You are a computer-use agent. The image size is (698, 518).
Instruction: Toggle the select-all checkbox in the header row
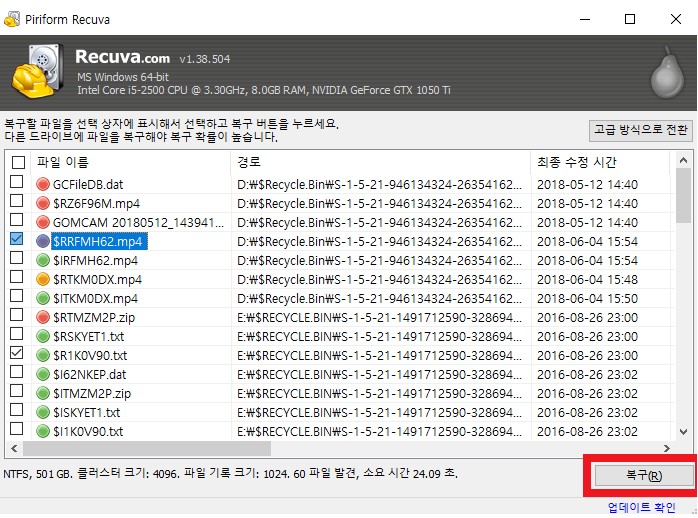point(18,162)
